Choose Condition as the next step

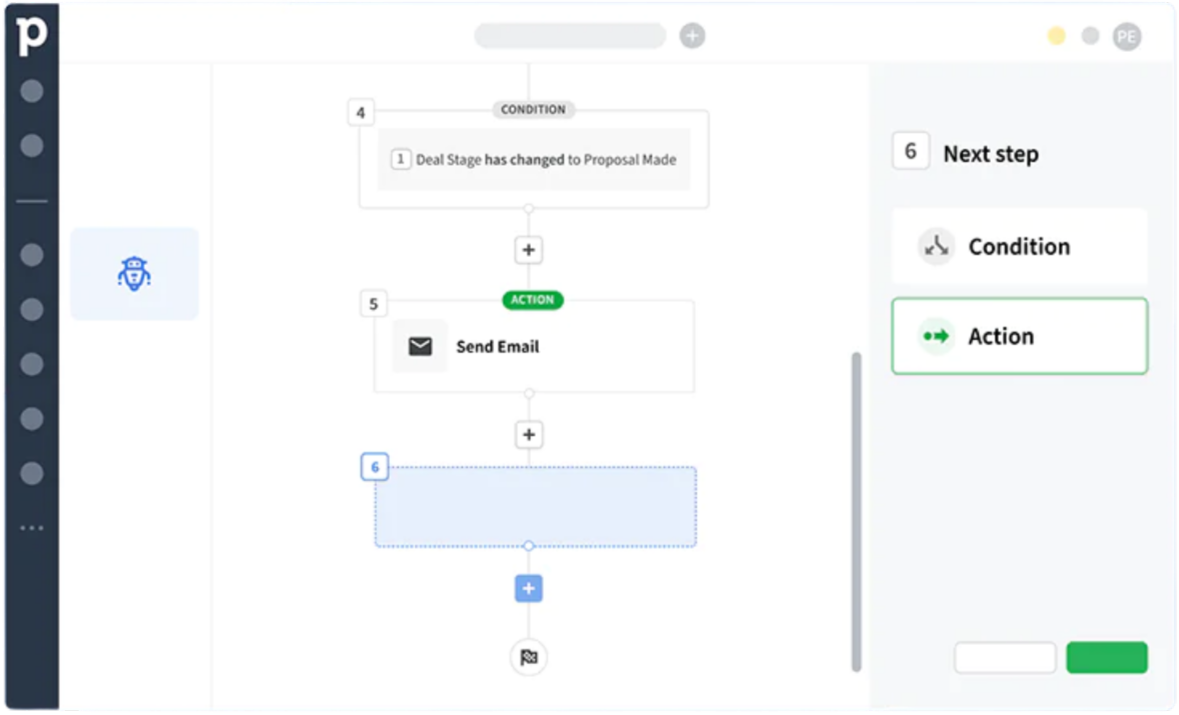[x=1019, y=246]
